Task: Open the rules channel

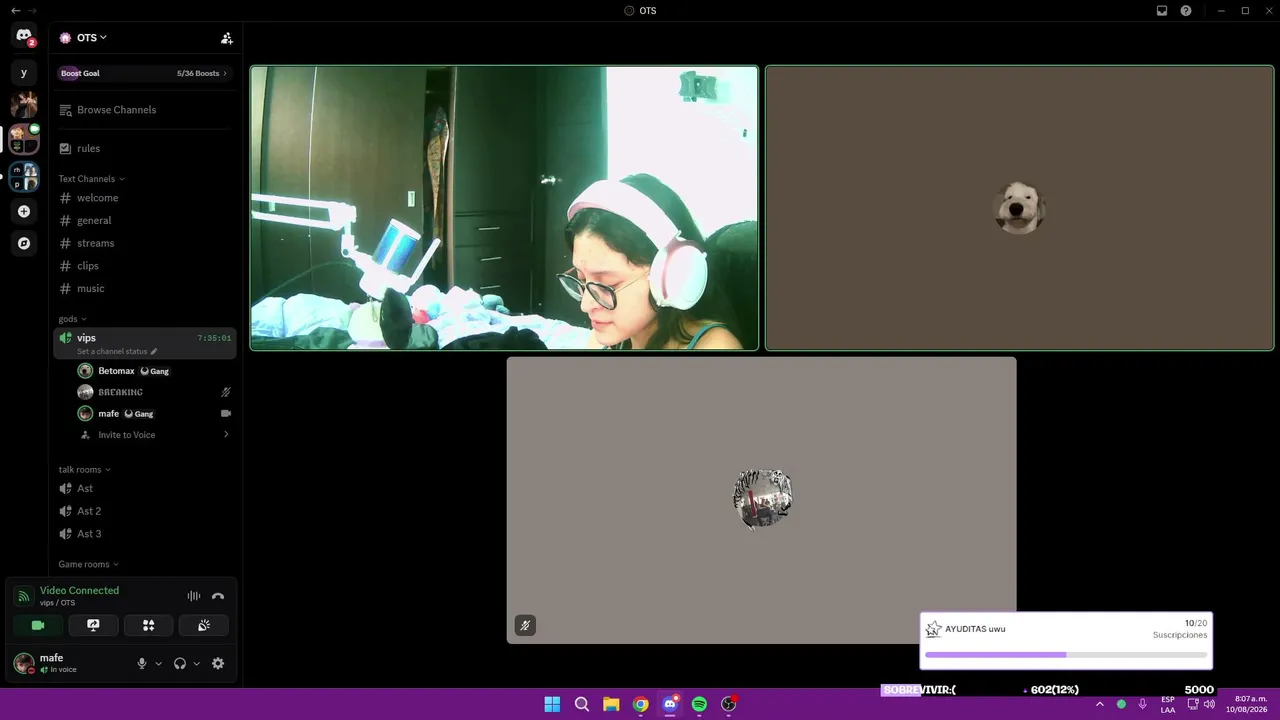Action: (x=145, y=148)
